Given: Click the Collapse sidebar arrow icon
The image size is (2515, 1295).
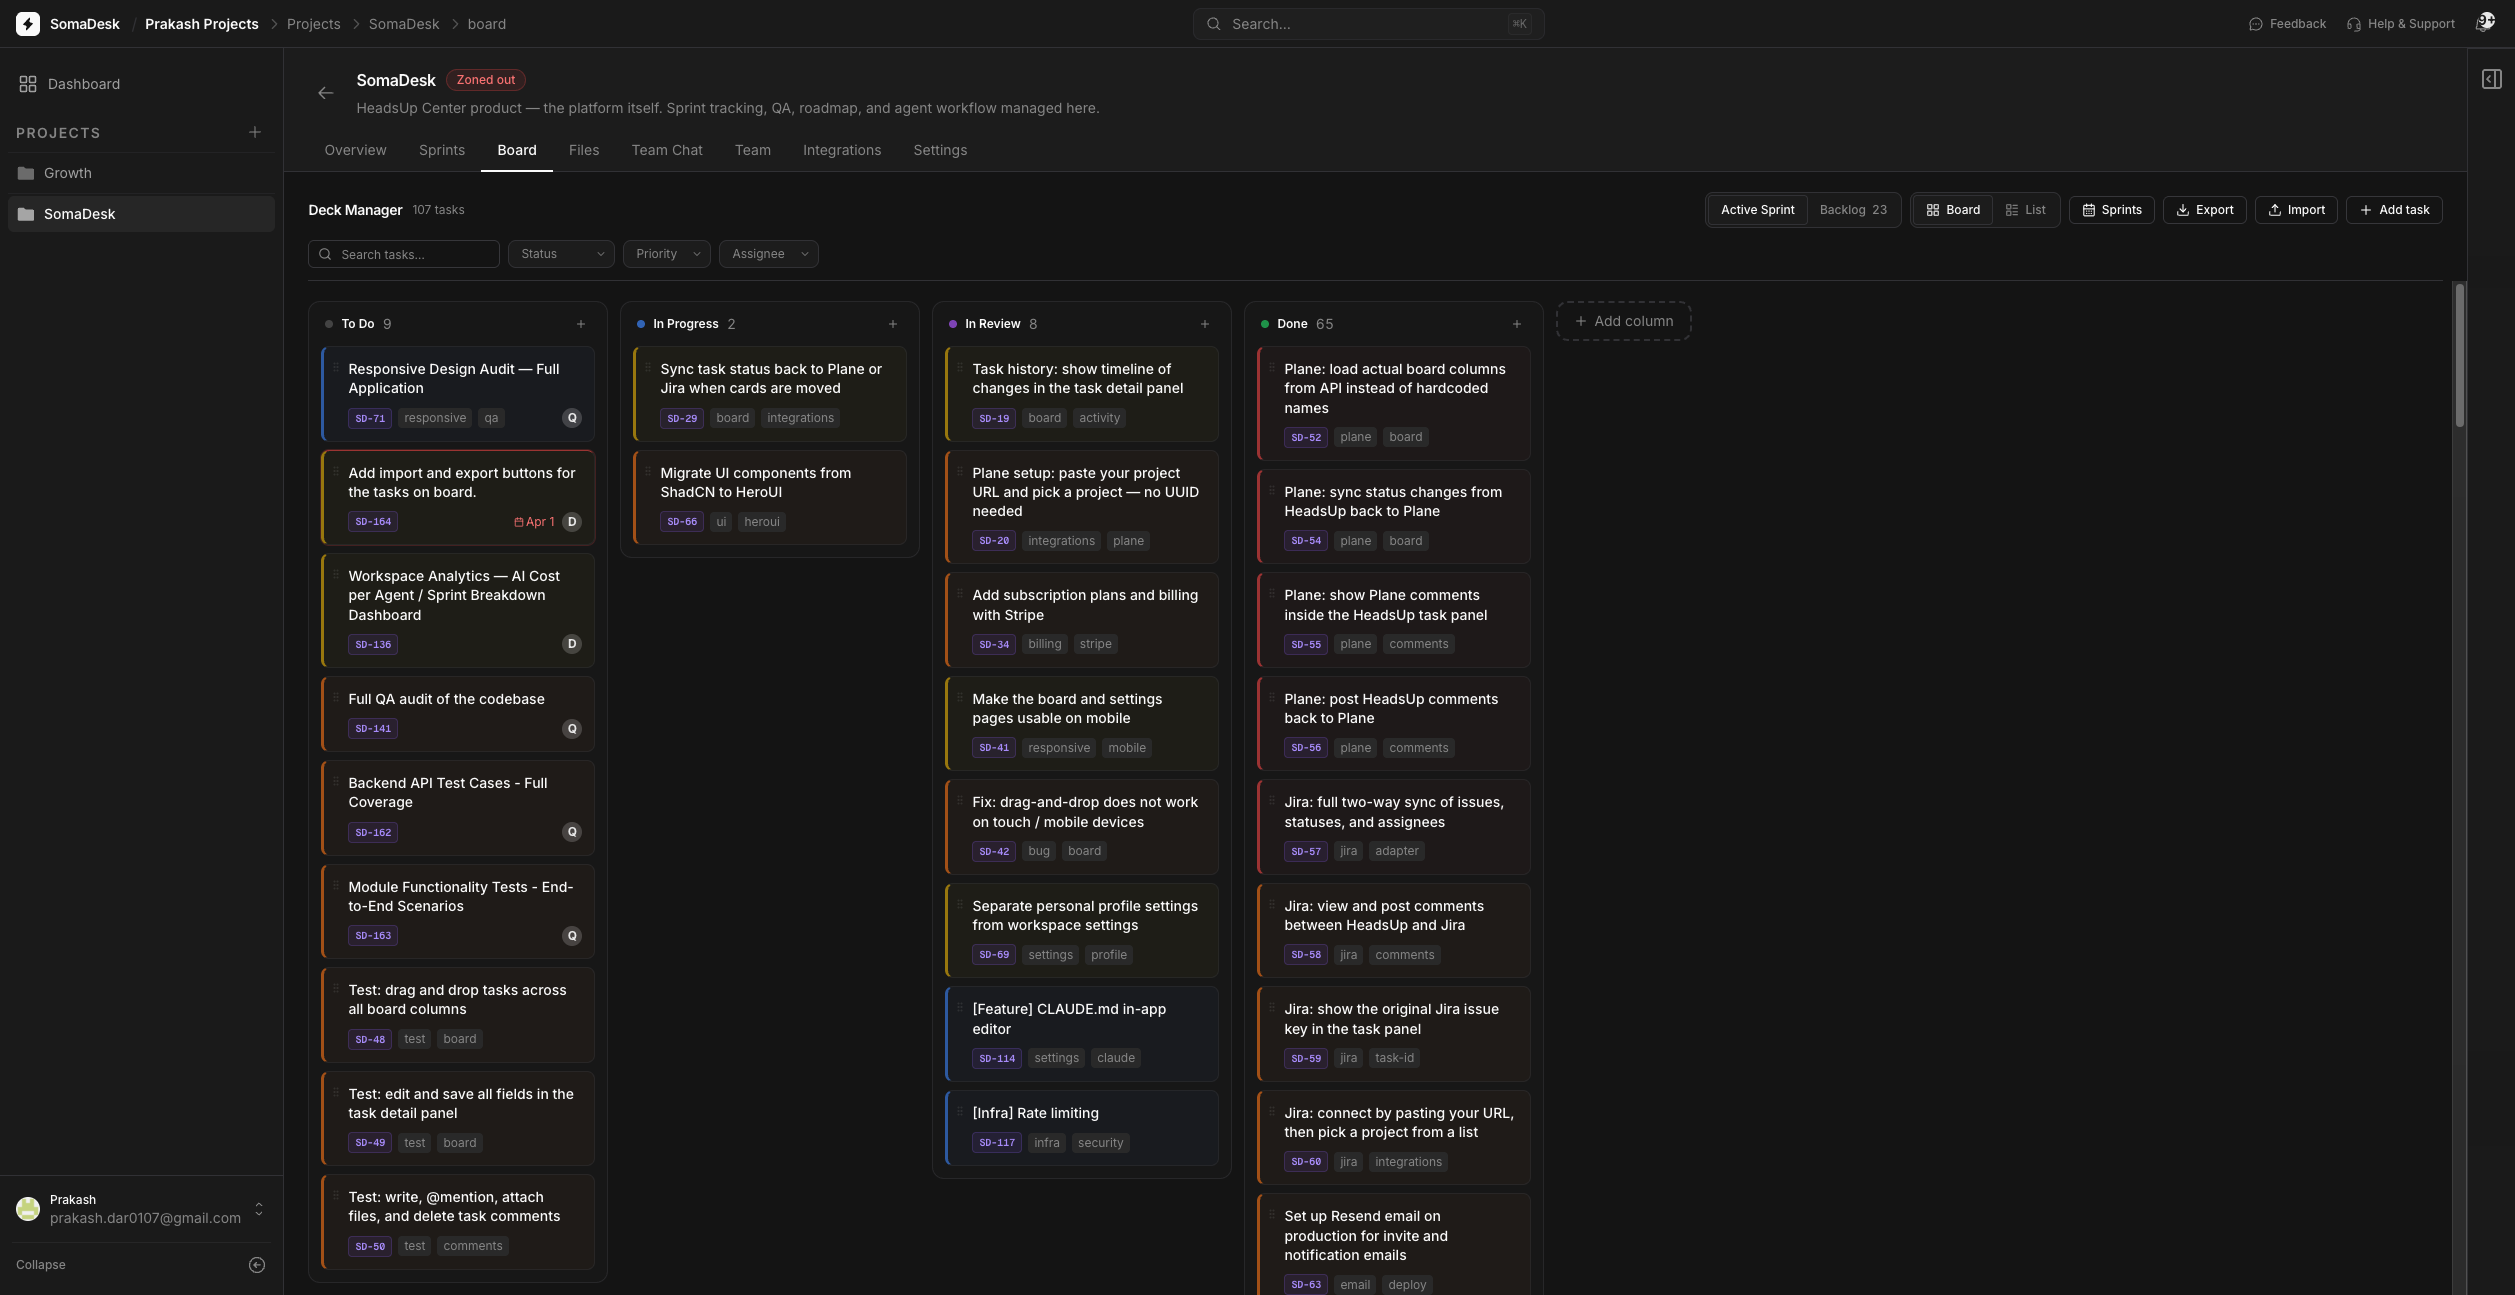Looking at the screenshot, I should point(257,1265).
